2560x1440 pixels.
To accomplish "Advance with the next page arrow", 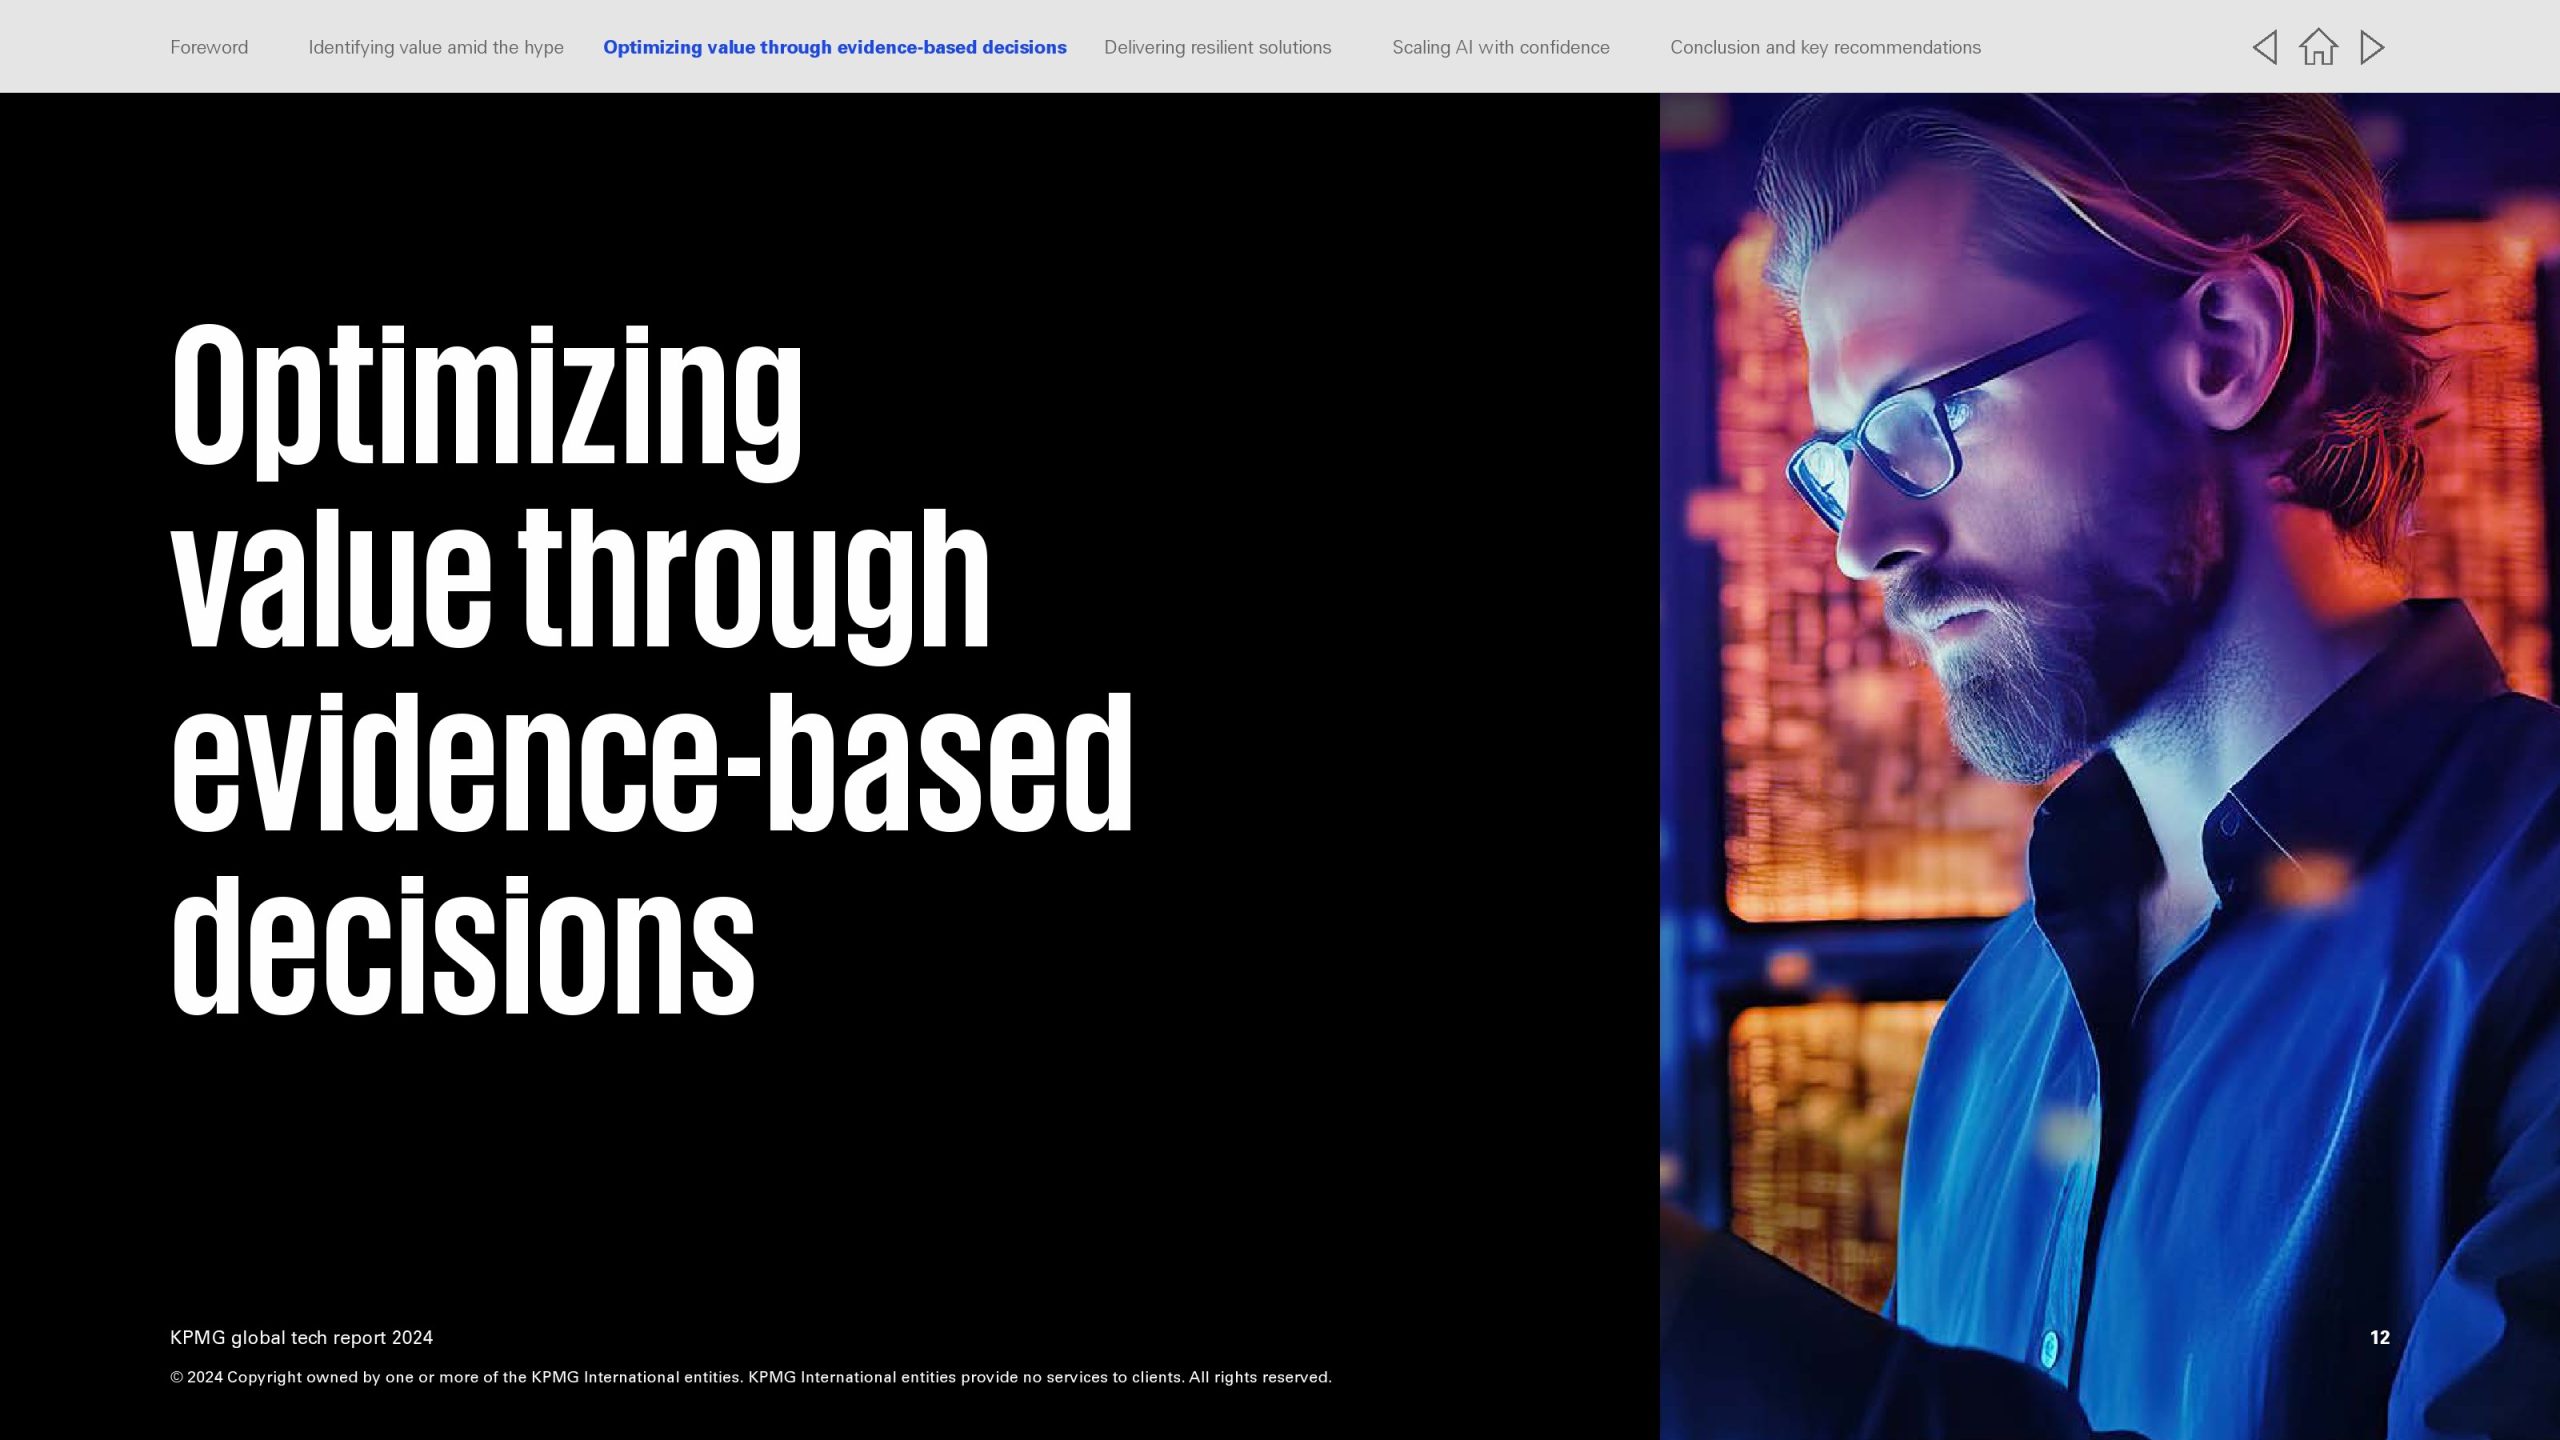I will (2372, 47).
